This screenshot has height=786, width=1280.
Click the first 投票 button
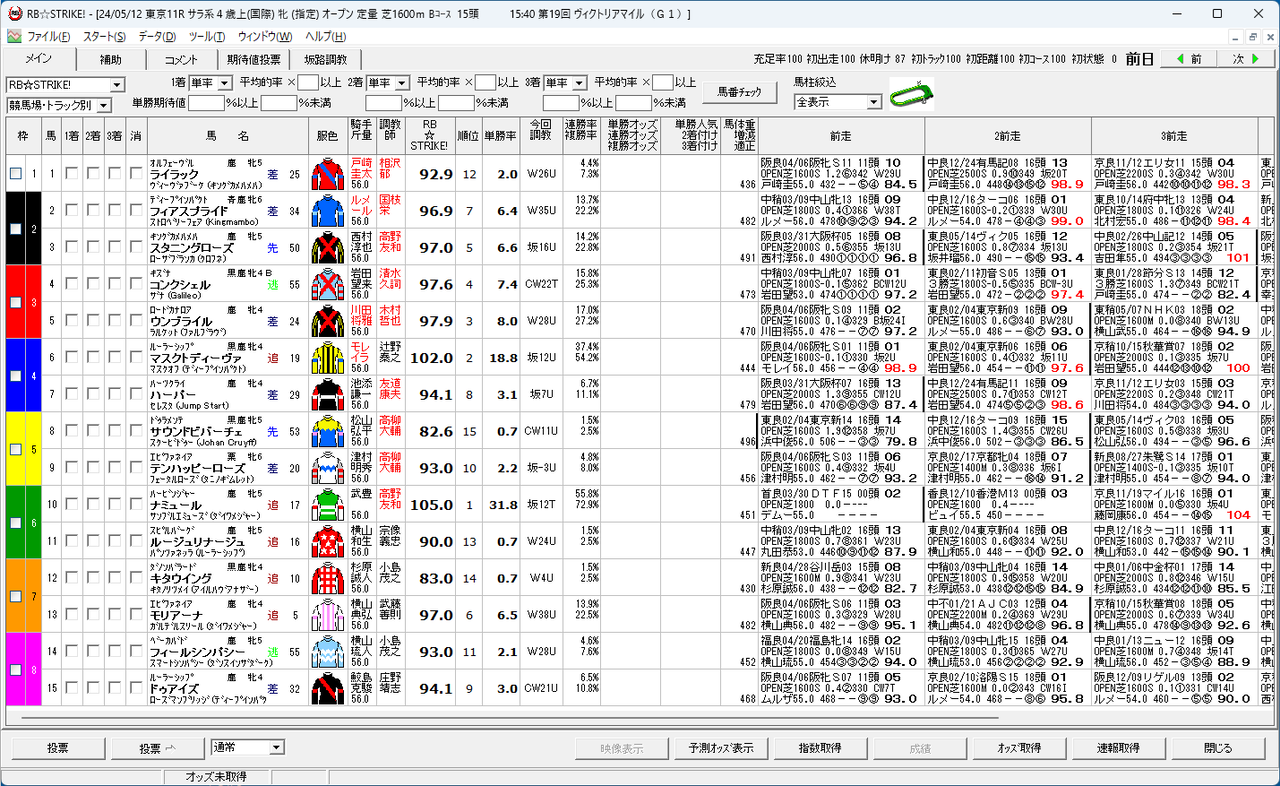click(57, 748)
